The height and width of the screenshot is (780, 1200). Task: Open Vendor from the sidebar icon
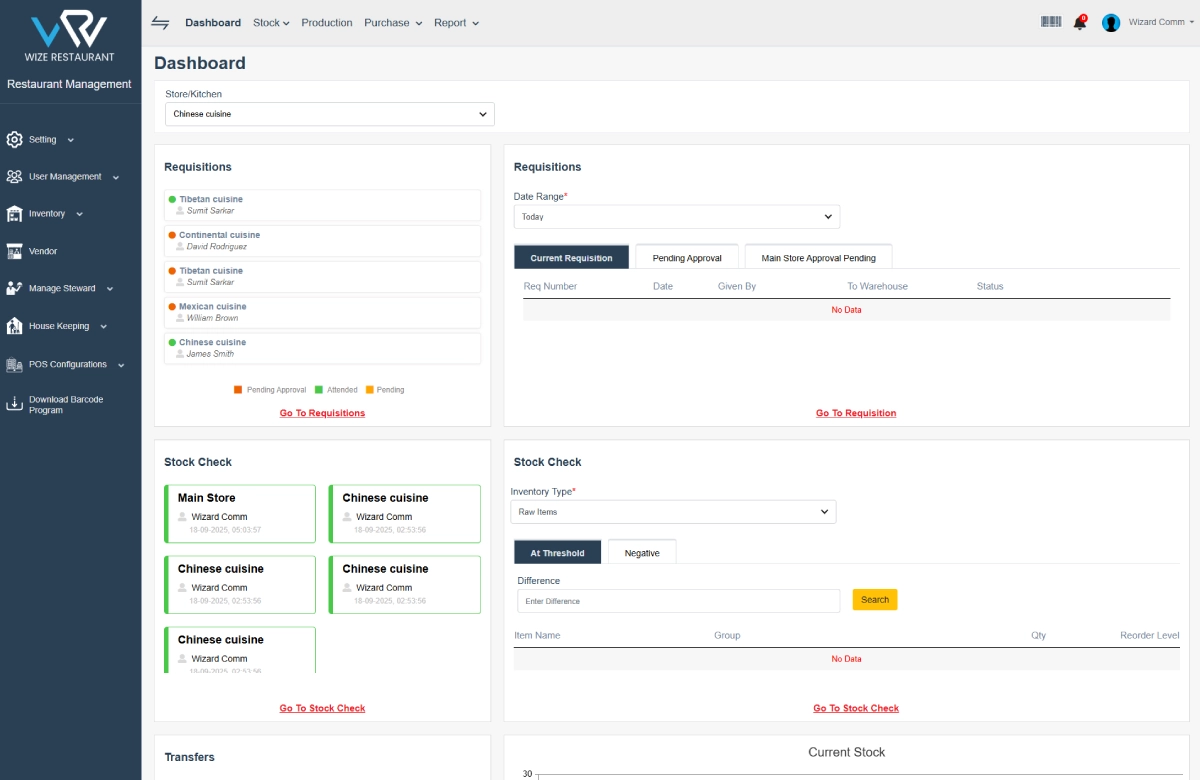[x=14, y=251]
